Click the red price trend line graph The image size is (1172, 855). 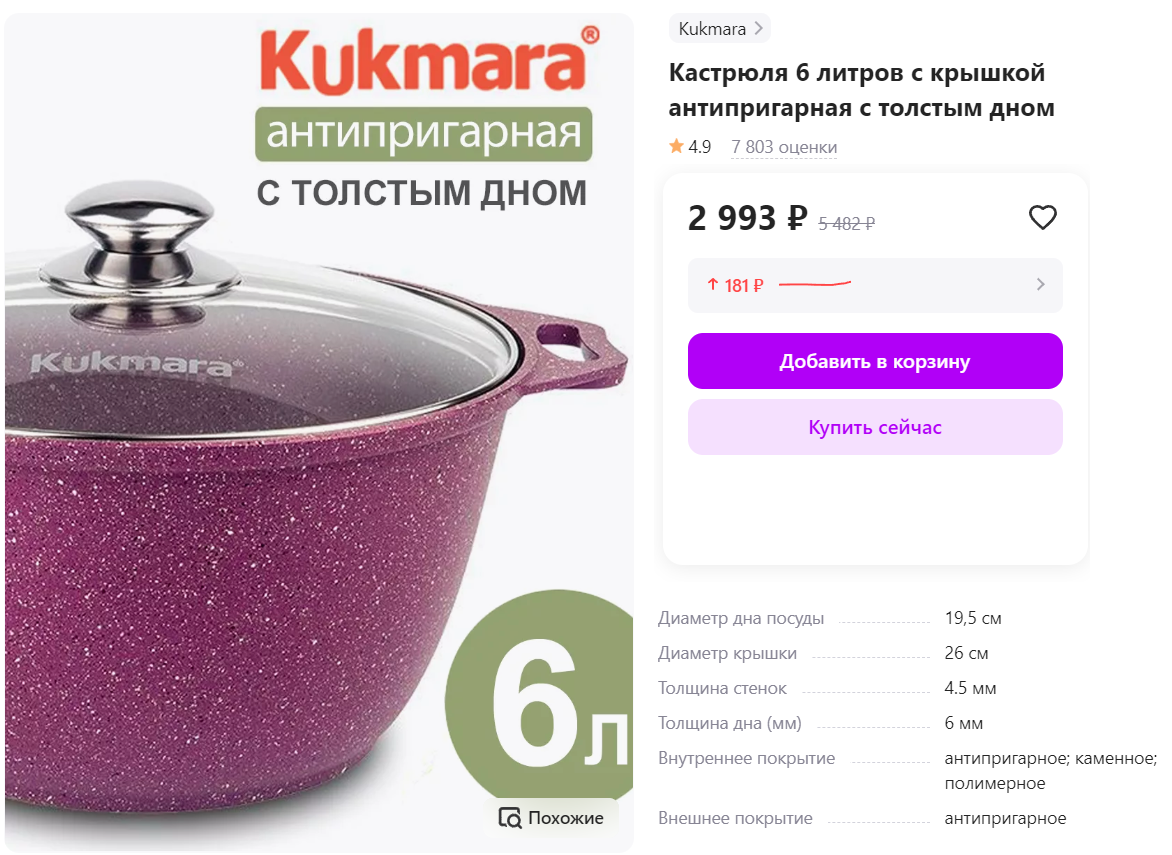(815, 284)
